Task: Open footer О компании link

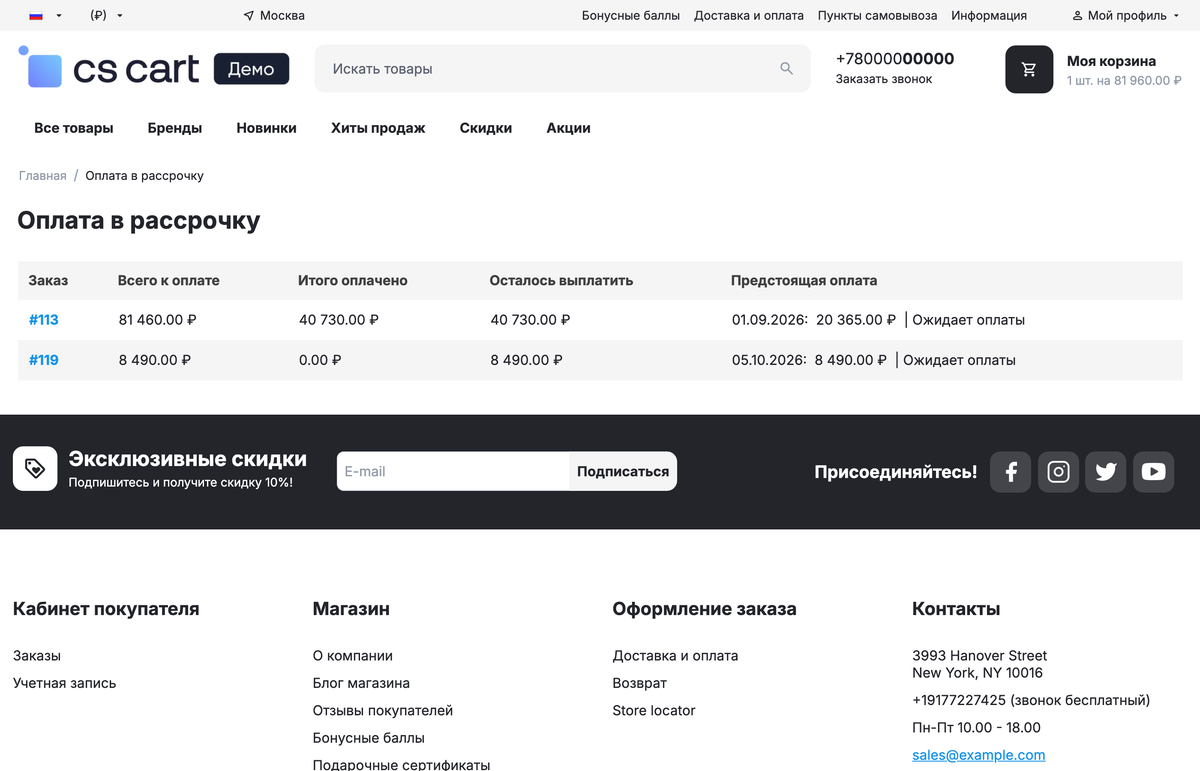Action: click(352, 656)
